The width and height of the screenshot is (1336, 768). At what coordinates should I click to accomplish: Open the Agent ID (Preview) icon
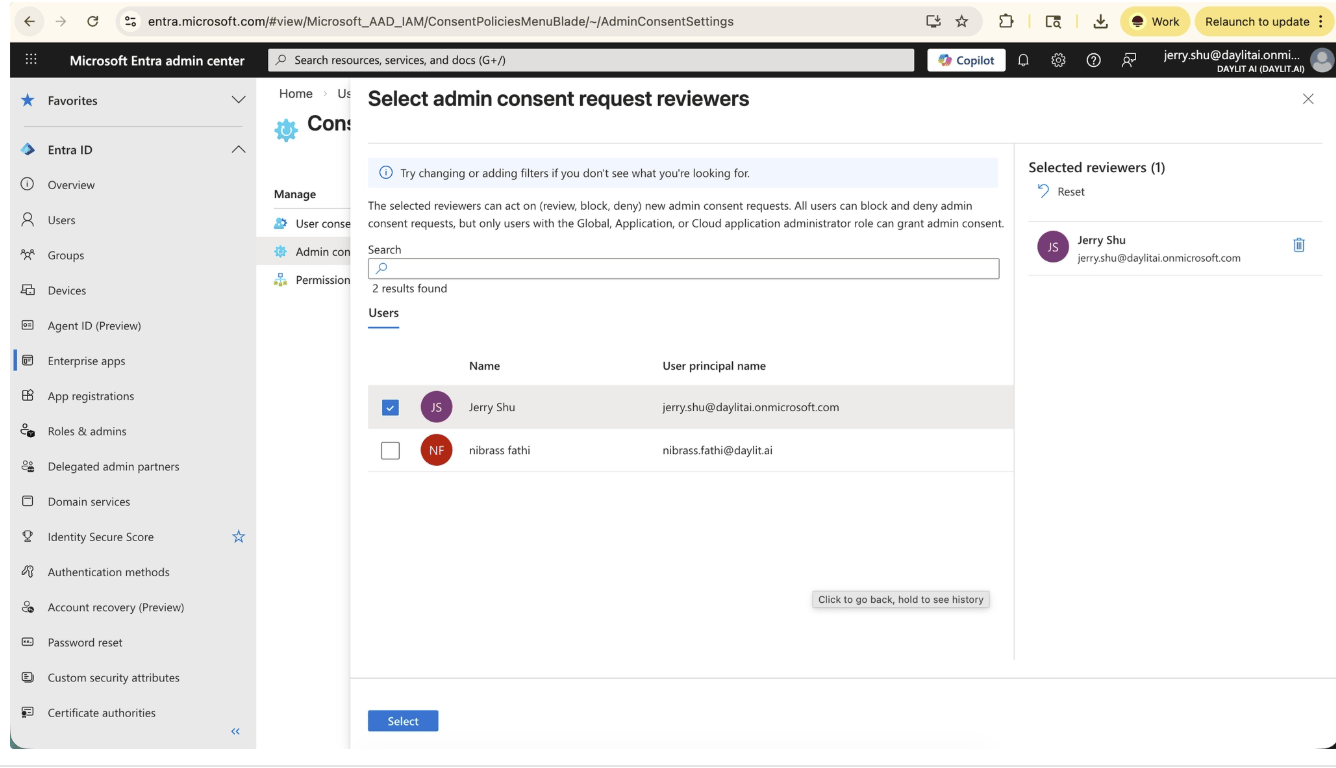tap(28, 325)
